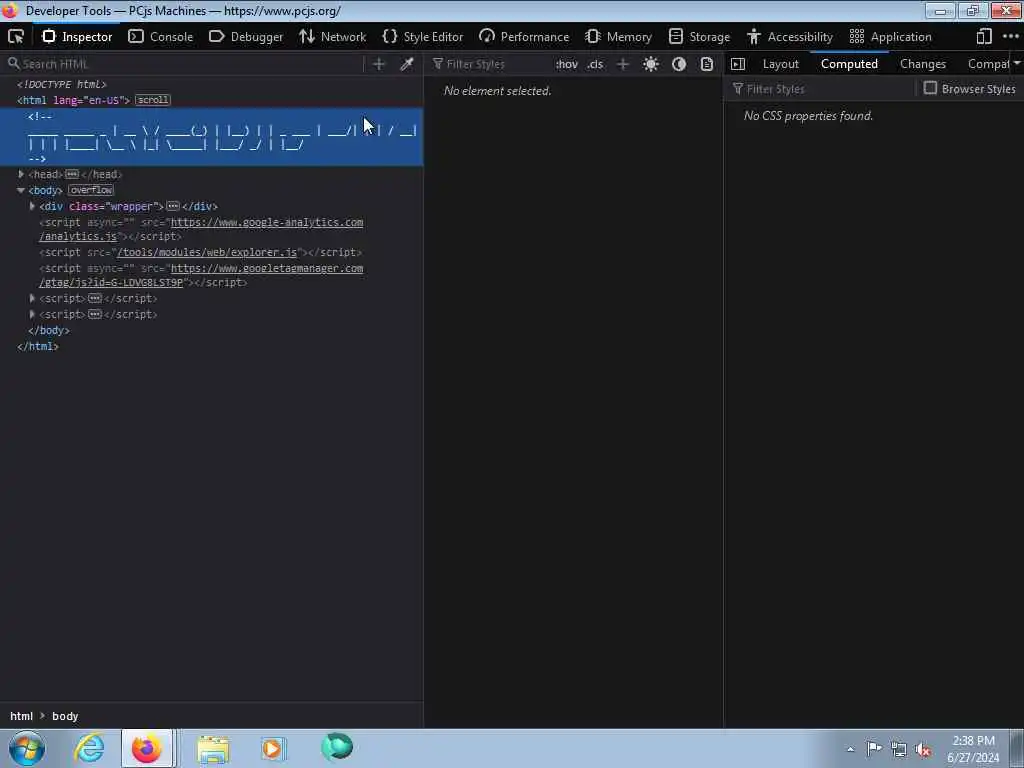Expand the second collapsed script node
Image resolution: width=1024 pixels, height=768 pixels.
click(x=32, y=314)
